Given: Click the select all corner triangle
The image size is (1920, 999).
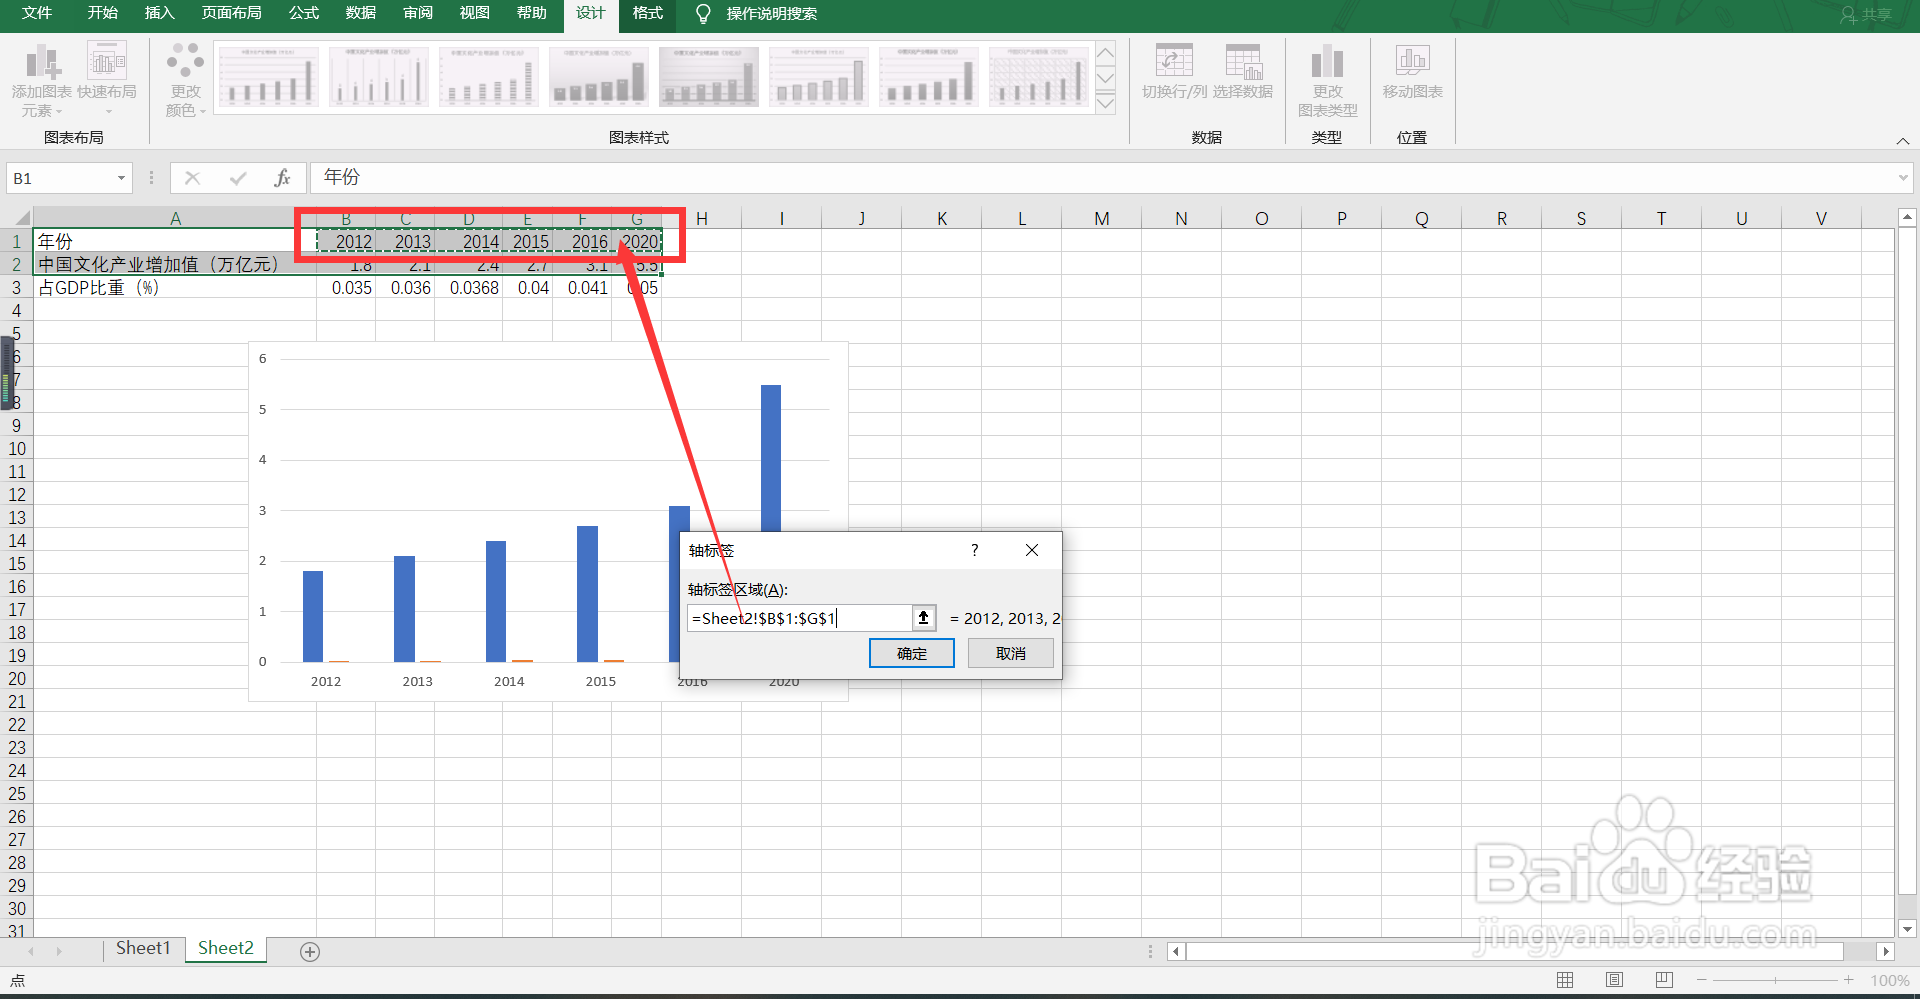Looking at the screenshot, I should pos(22,218).
